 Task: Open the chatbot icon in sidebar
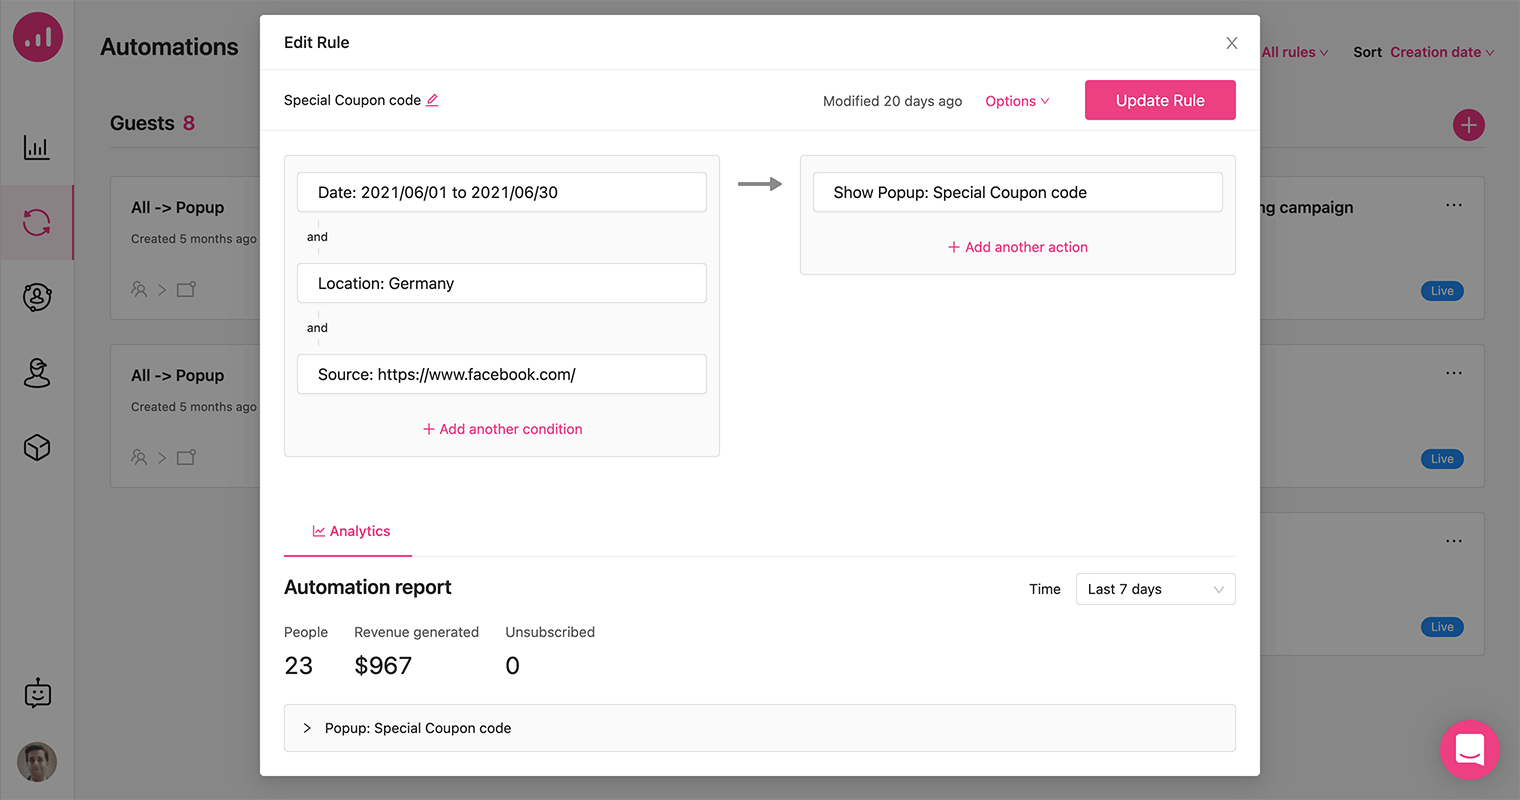point(37,693)
